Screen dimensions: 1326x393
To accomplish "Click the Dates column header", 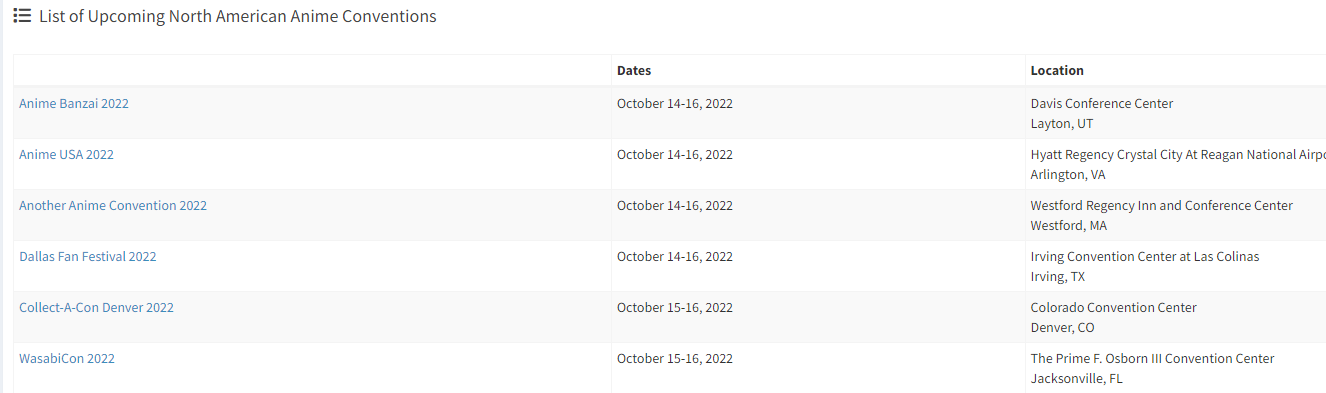I will point(634,71).
